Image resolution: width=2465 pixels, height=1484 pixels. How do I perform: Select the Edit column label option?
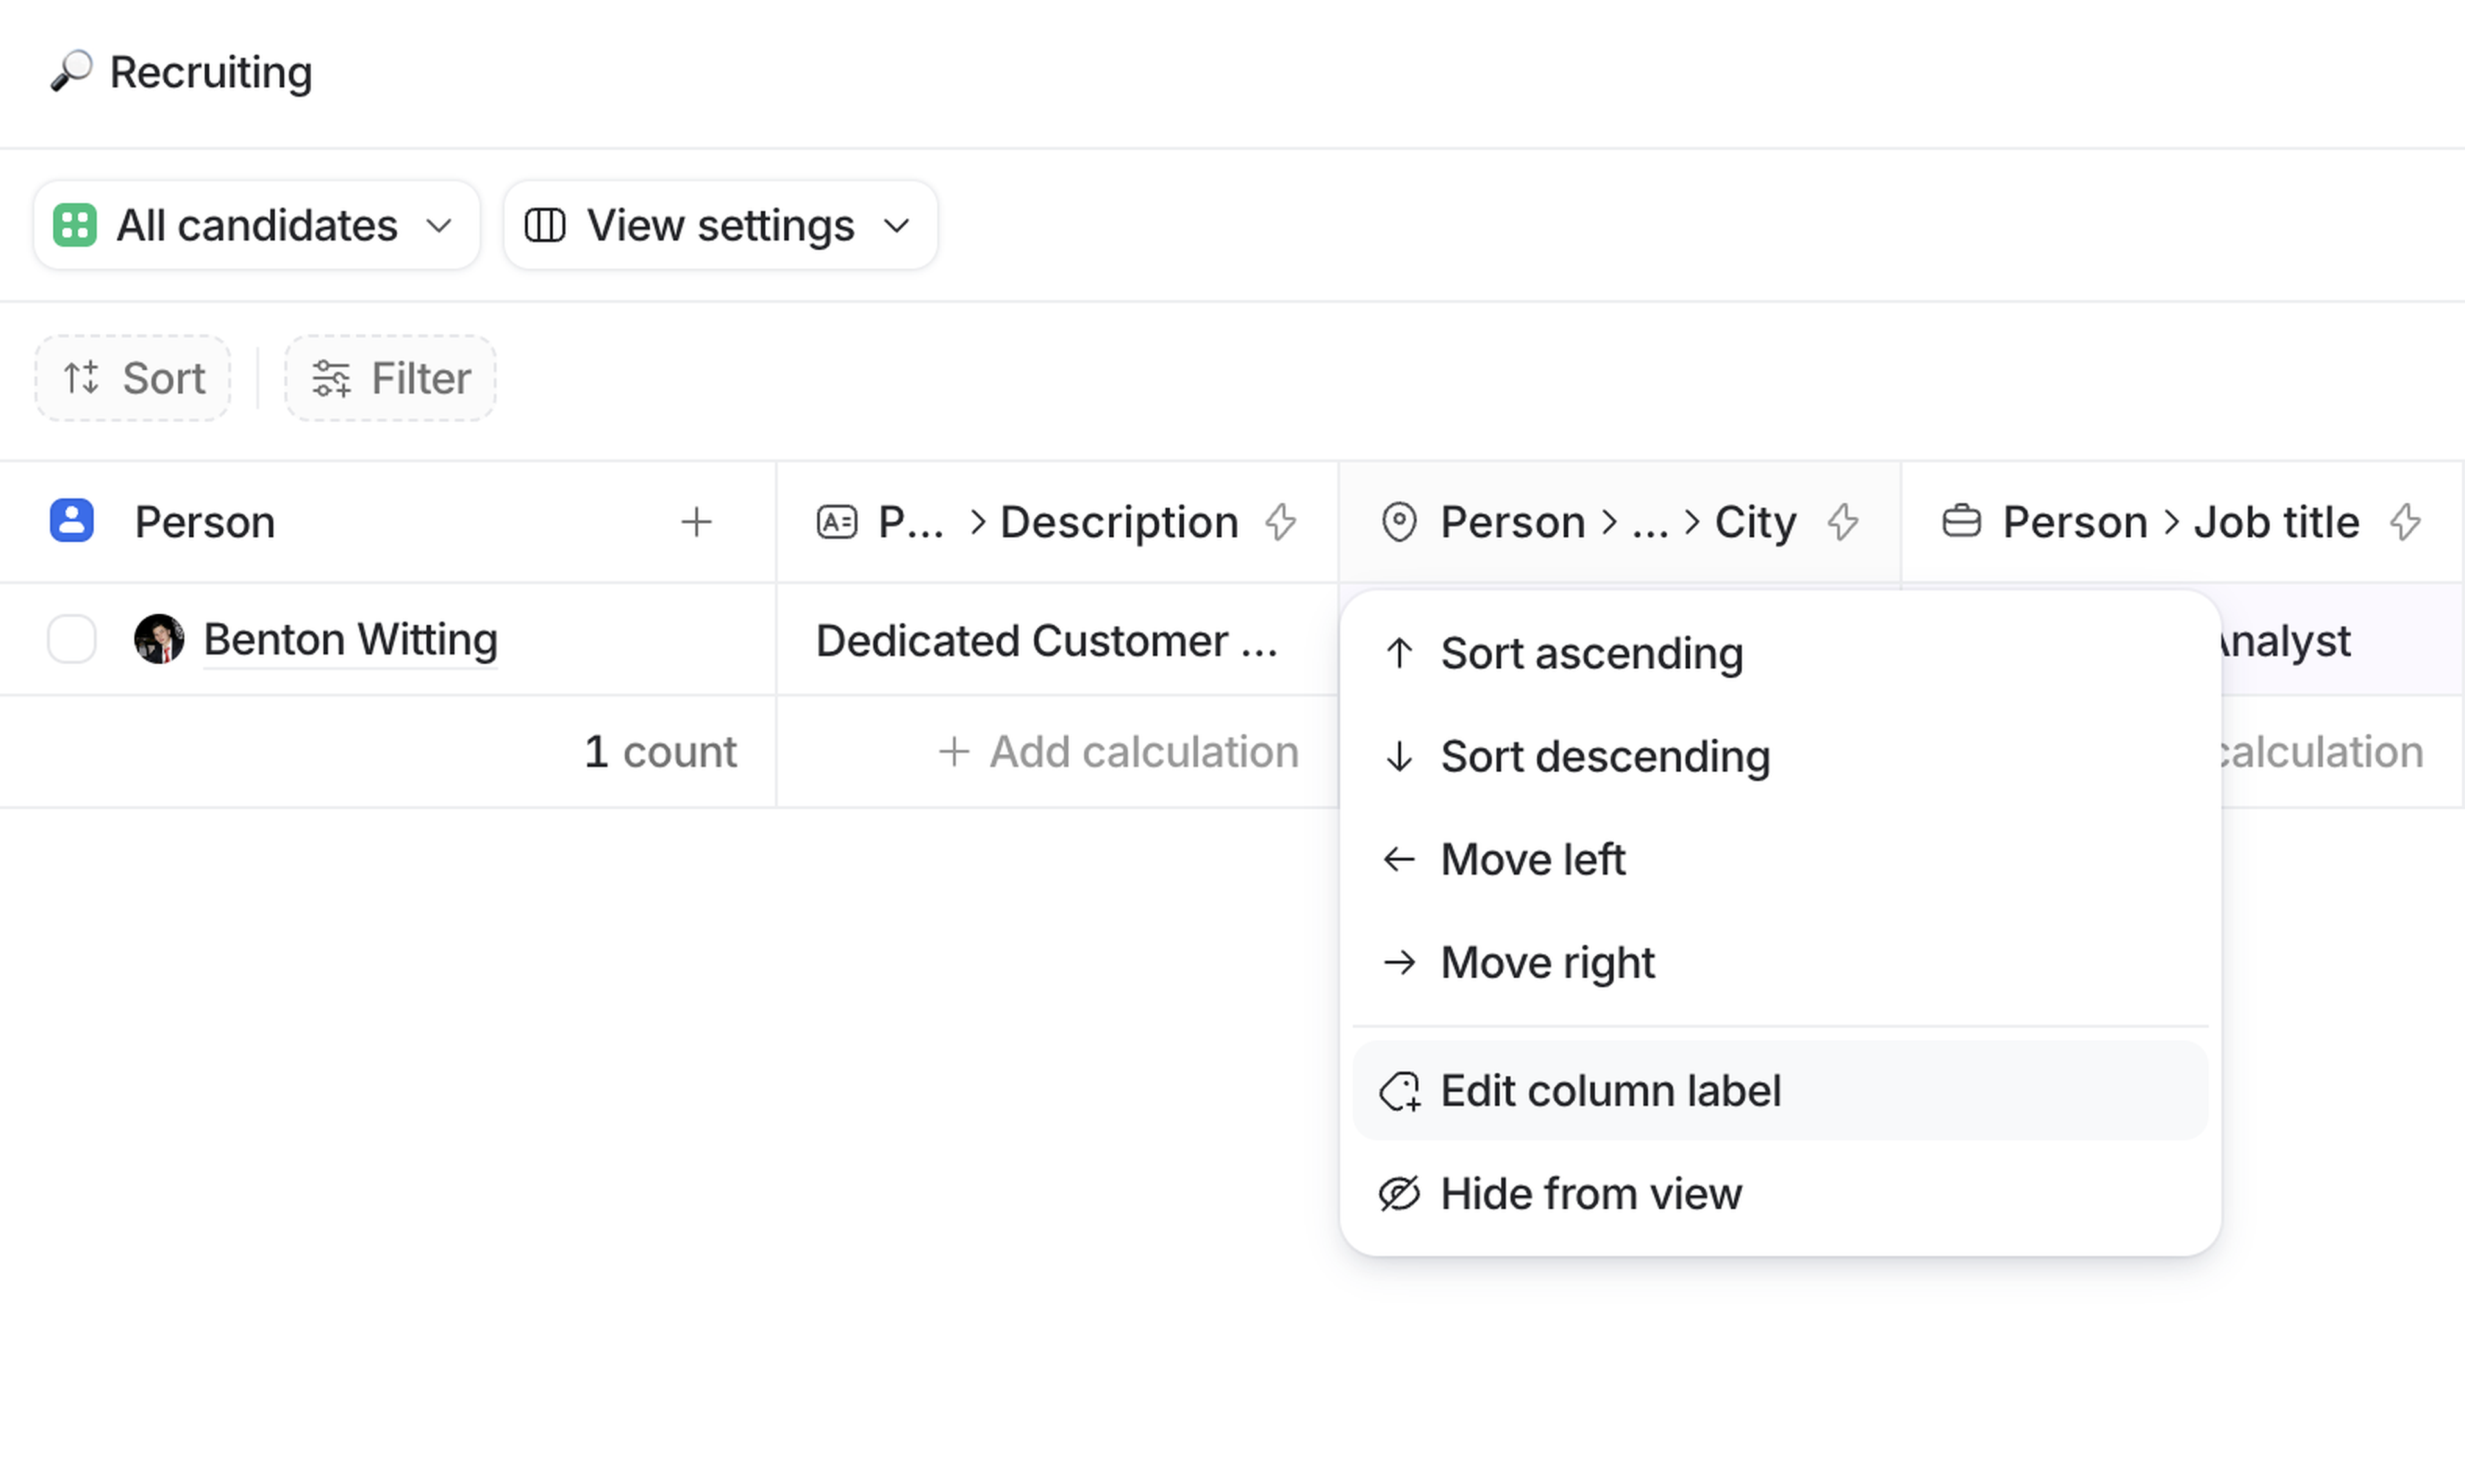1610,1091
